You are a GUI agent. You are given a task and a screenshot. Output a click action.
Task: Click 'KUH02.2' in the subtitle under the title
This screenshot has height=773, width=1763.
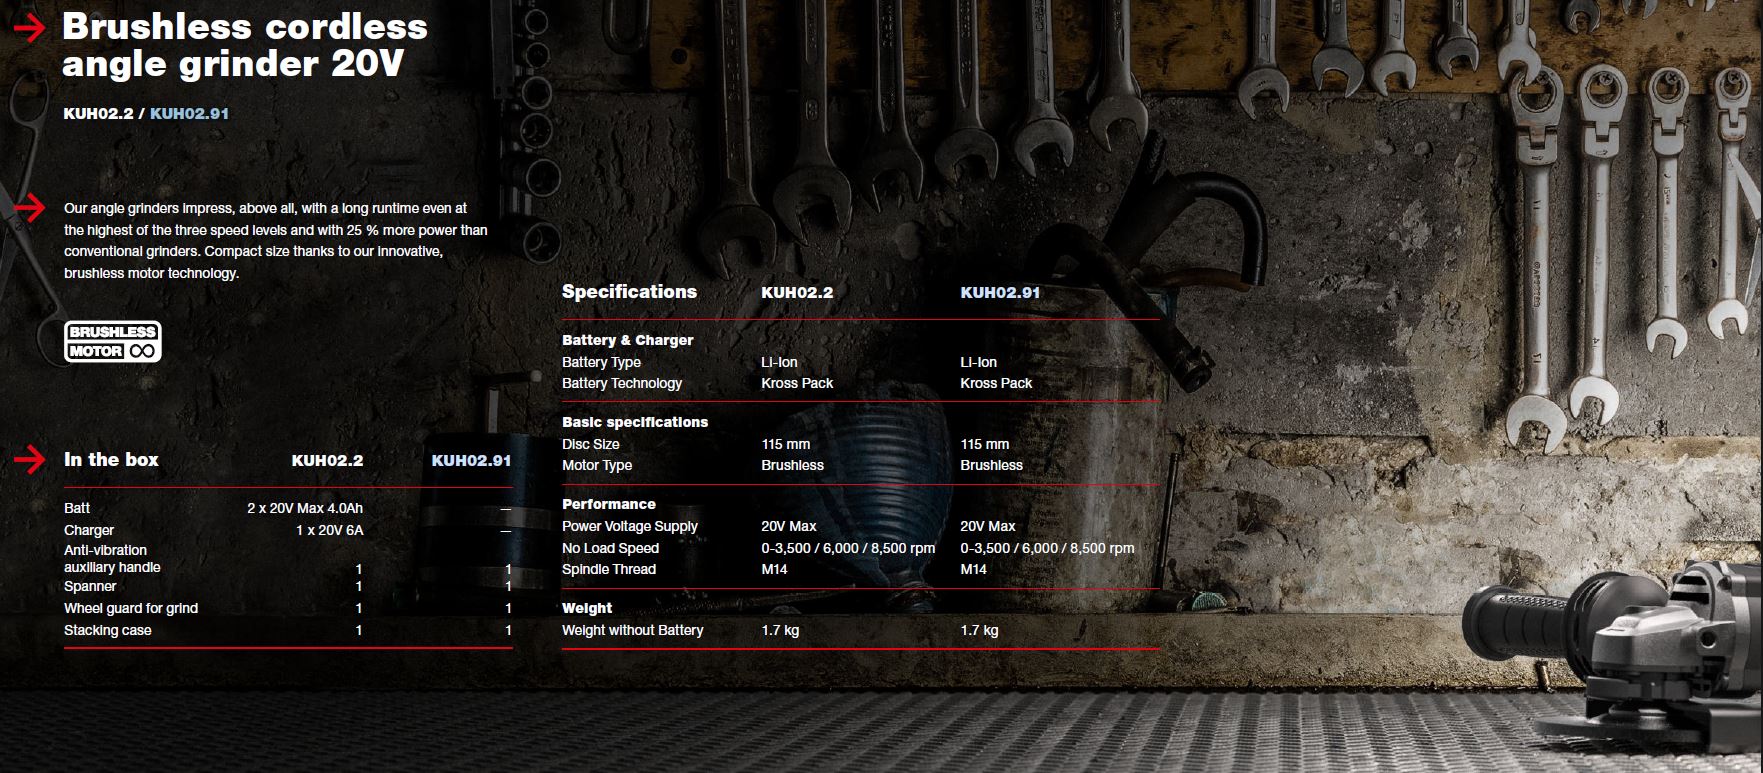(98, 114)
